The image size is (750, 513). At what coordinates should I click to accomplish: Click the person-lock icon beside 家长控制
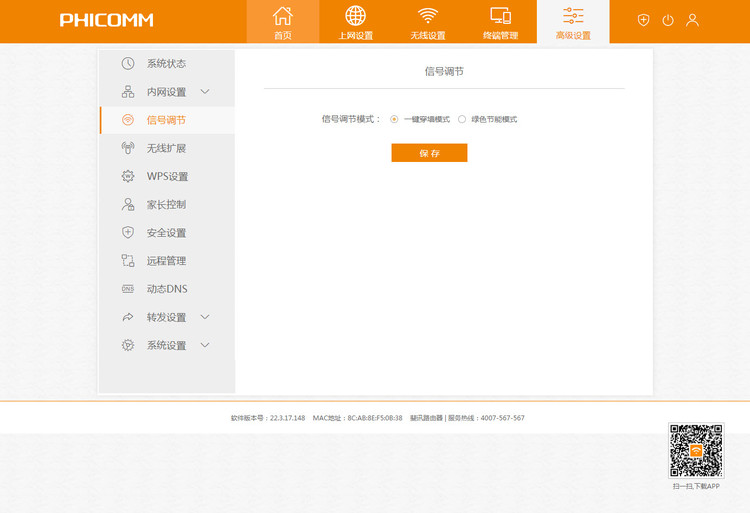tap(128, 204)
